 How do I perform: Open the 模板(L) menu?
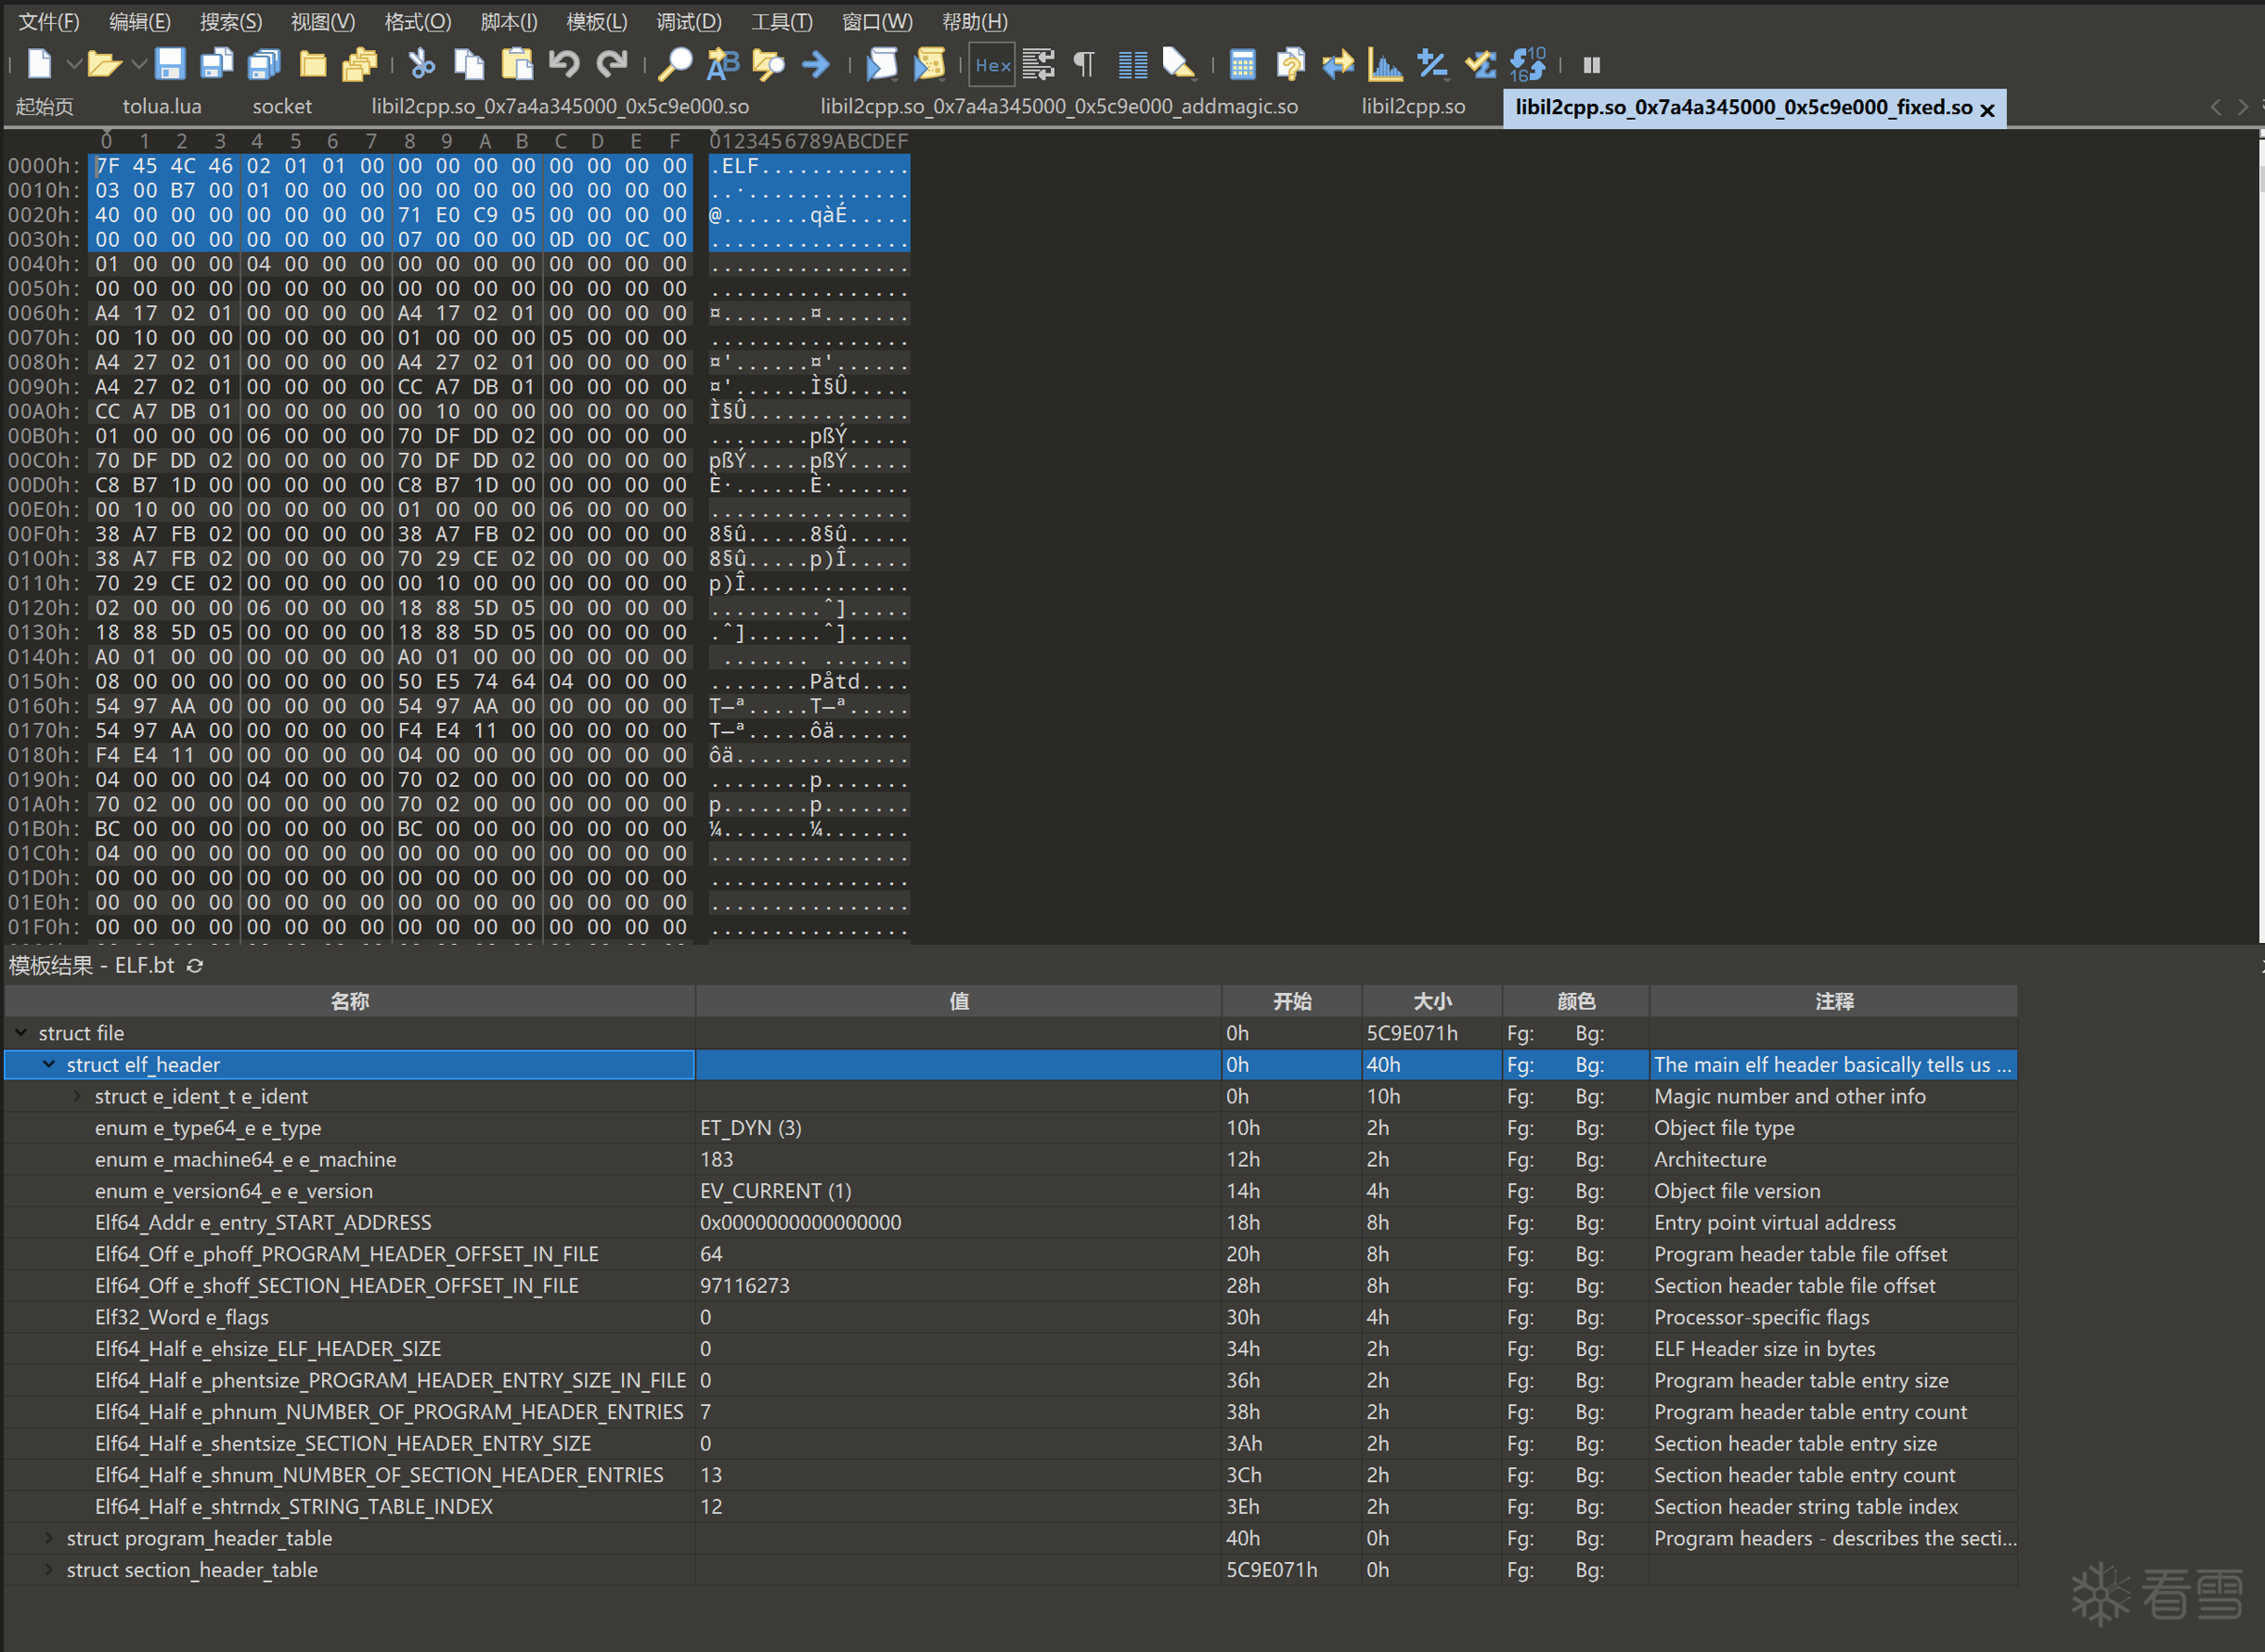point(596,21)
